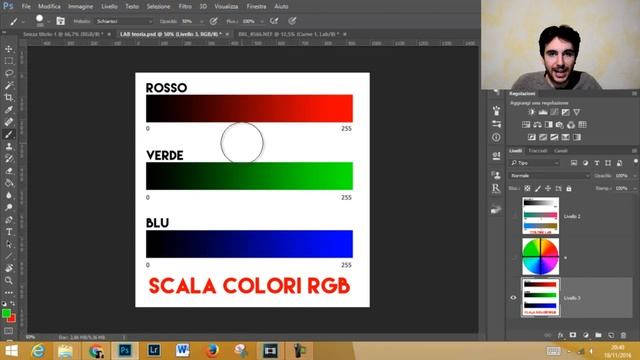This screenshot has height=360, width=640.
Task: Add a Vibrance adjustment
Action: coord(576,112)
